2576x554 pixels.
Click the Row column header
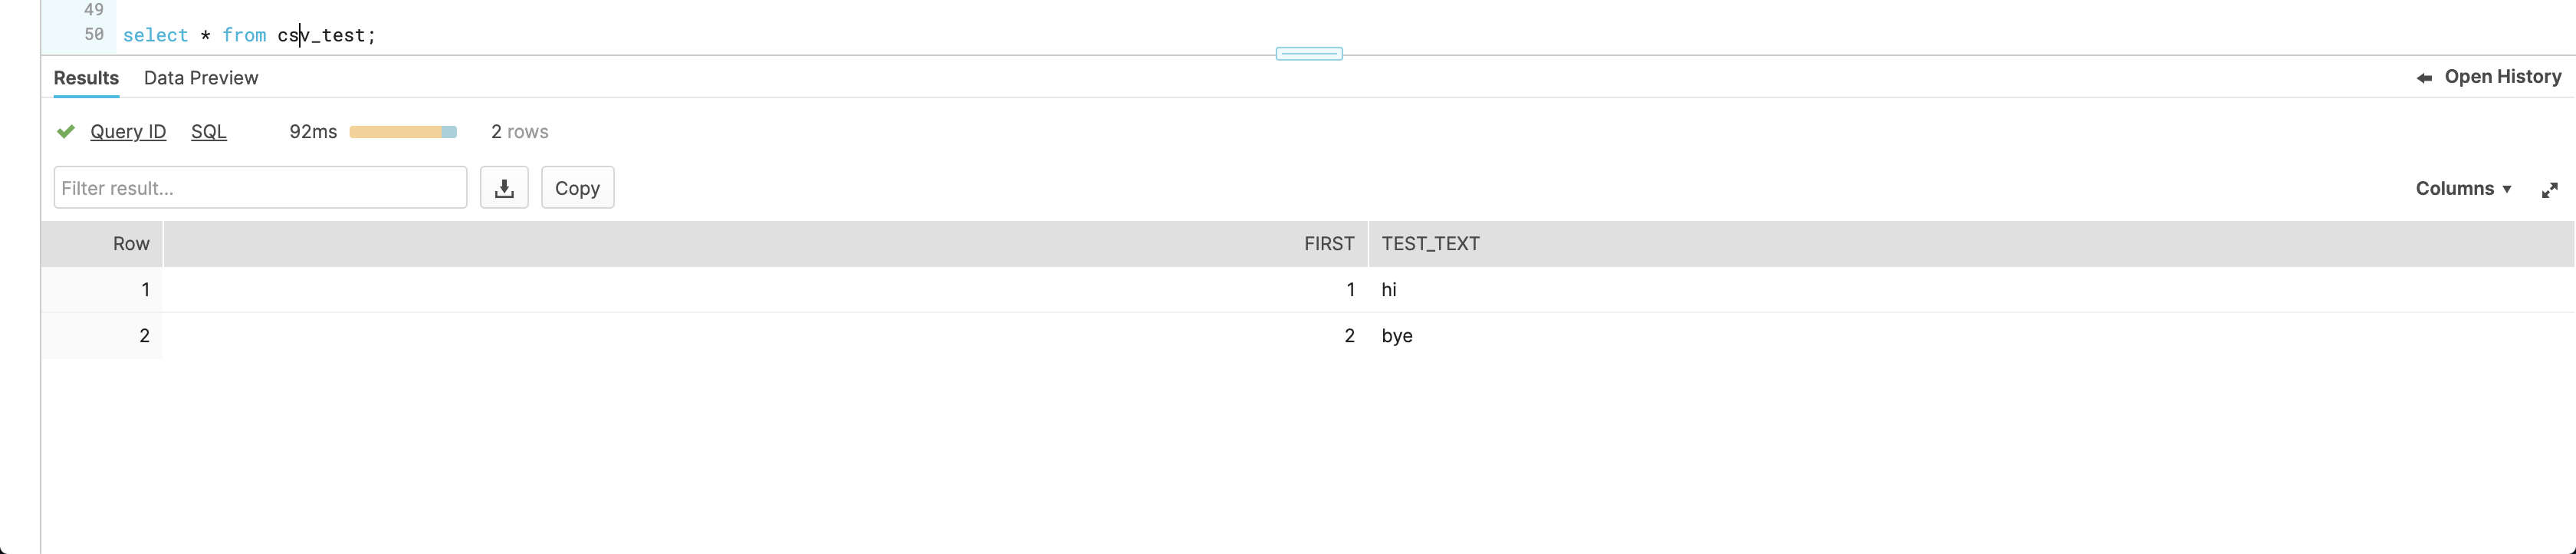[x=131, y=244]
